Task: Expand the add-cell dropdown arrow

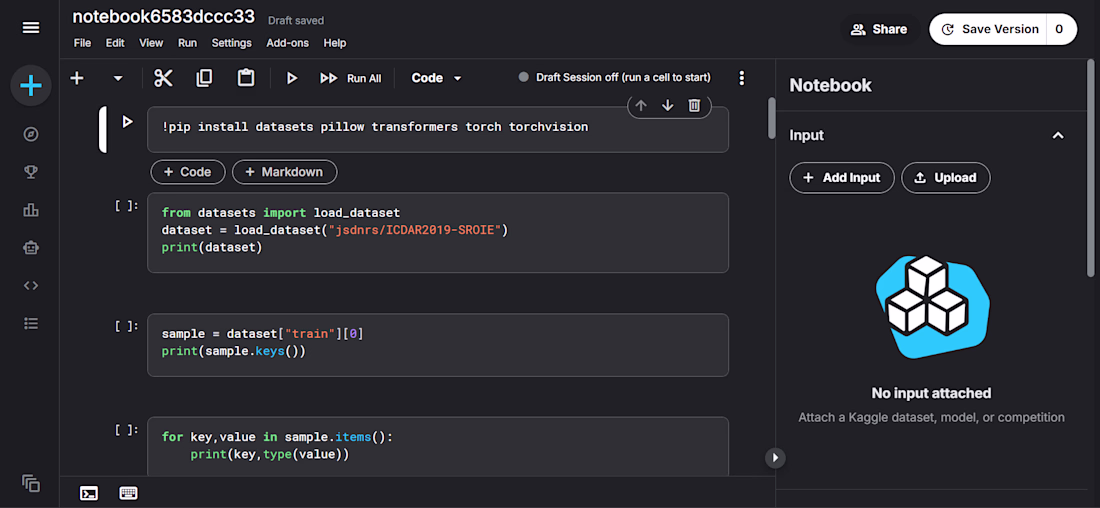Action: [x=118, y=78]
